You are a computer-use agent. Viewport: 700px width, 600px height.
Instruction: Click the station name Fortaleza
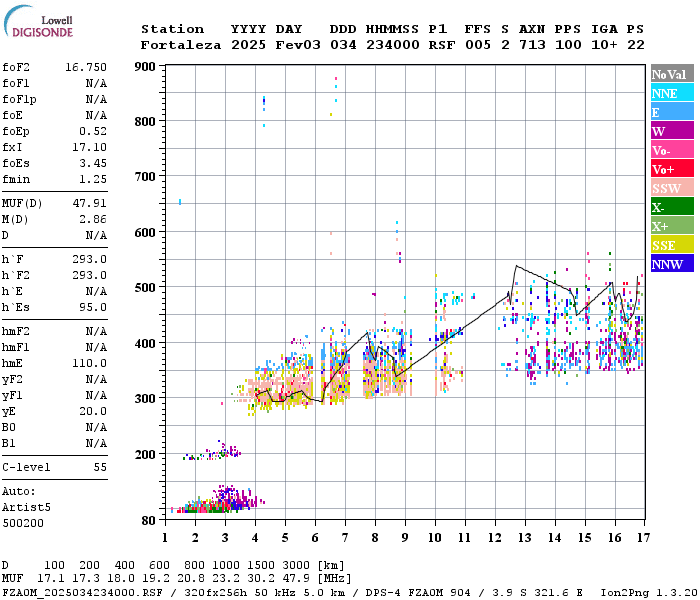(x=181, y=45)
